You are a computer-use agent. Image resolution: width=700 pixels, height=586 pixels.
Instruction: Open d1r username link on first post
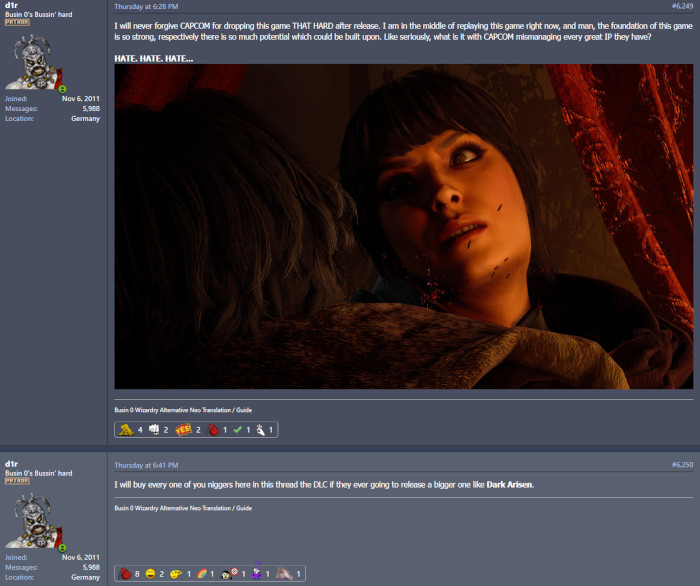[x=11, y=5]
